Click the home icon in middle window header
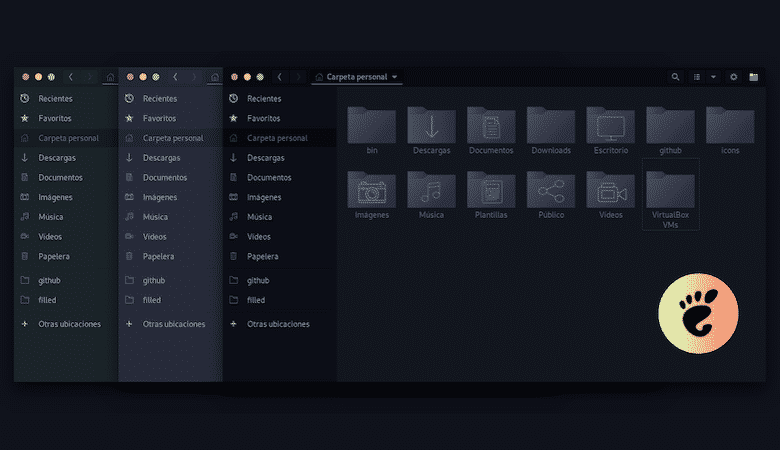 pyautogui.click(x=214, y=77)
